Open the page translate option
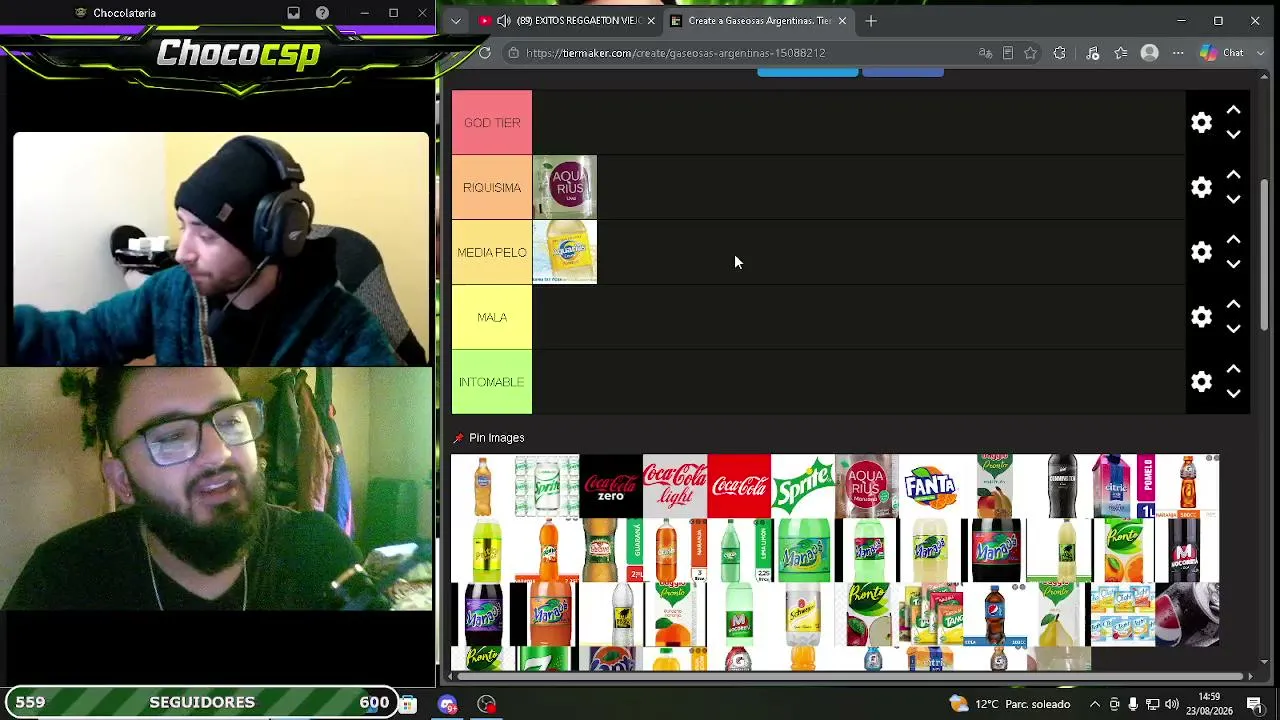The width and height of the screenshot is (1280, 720). (985, 53)
